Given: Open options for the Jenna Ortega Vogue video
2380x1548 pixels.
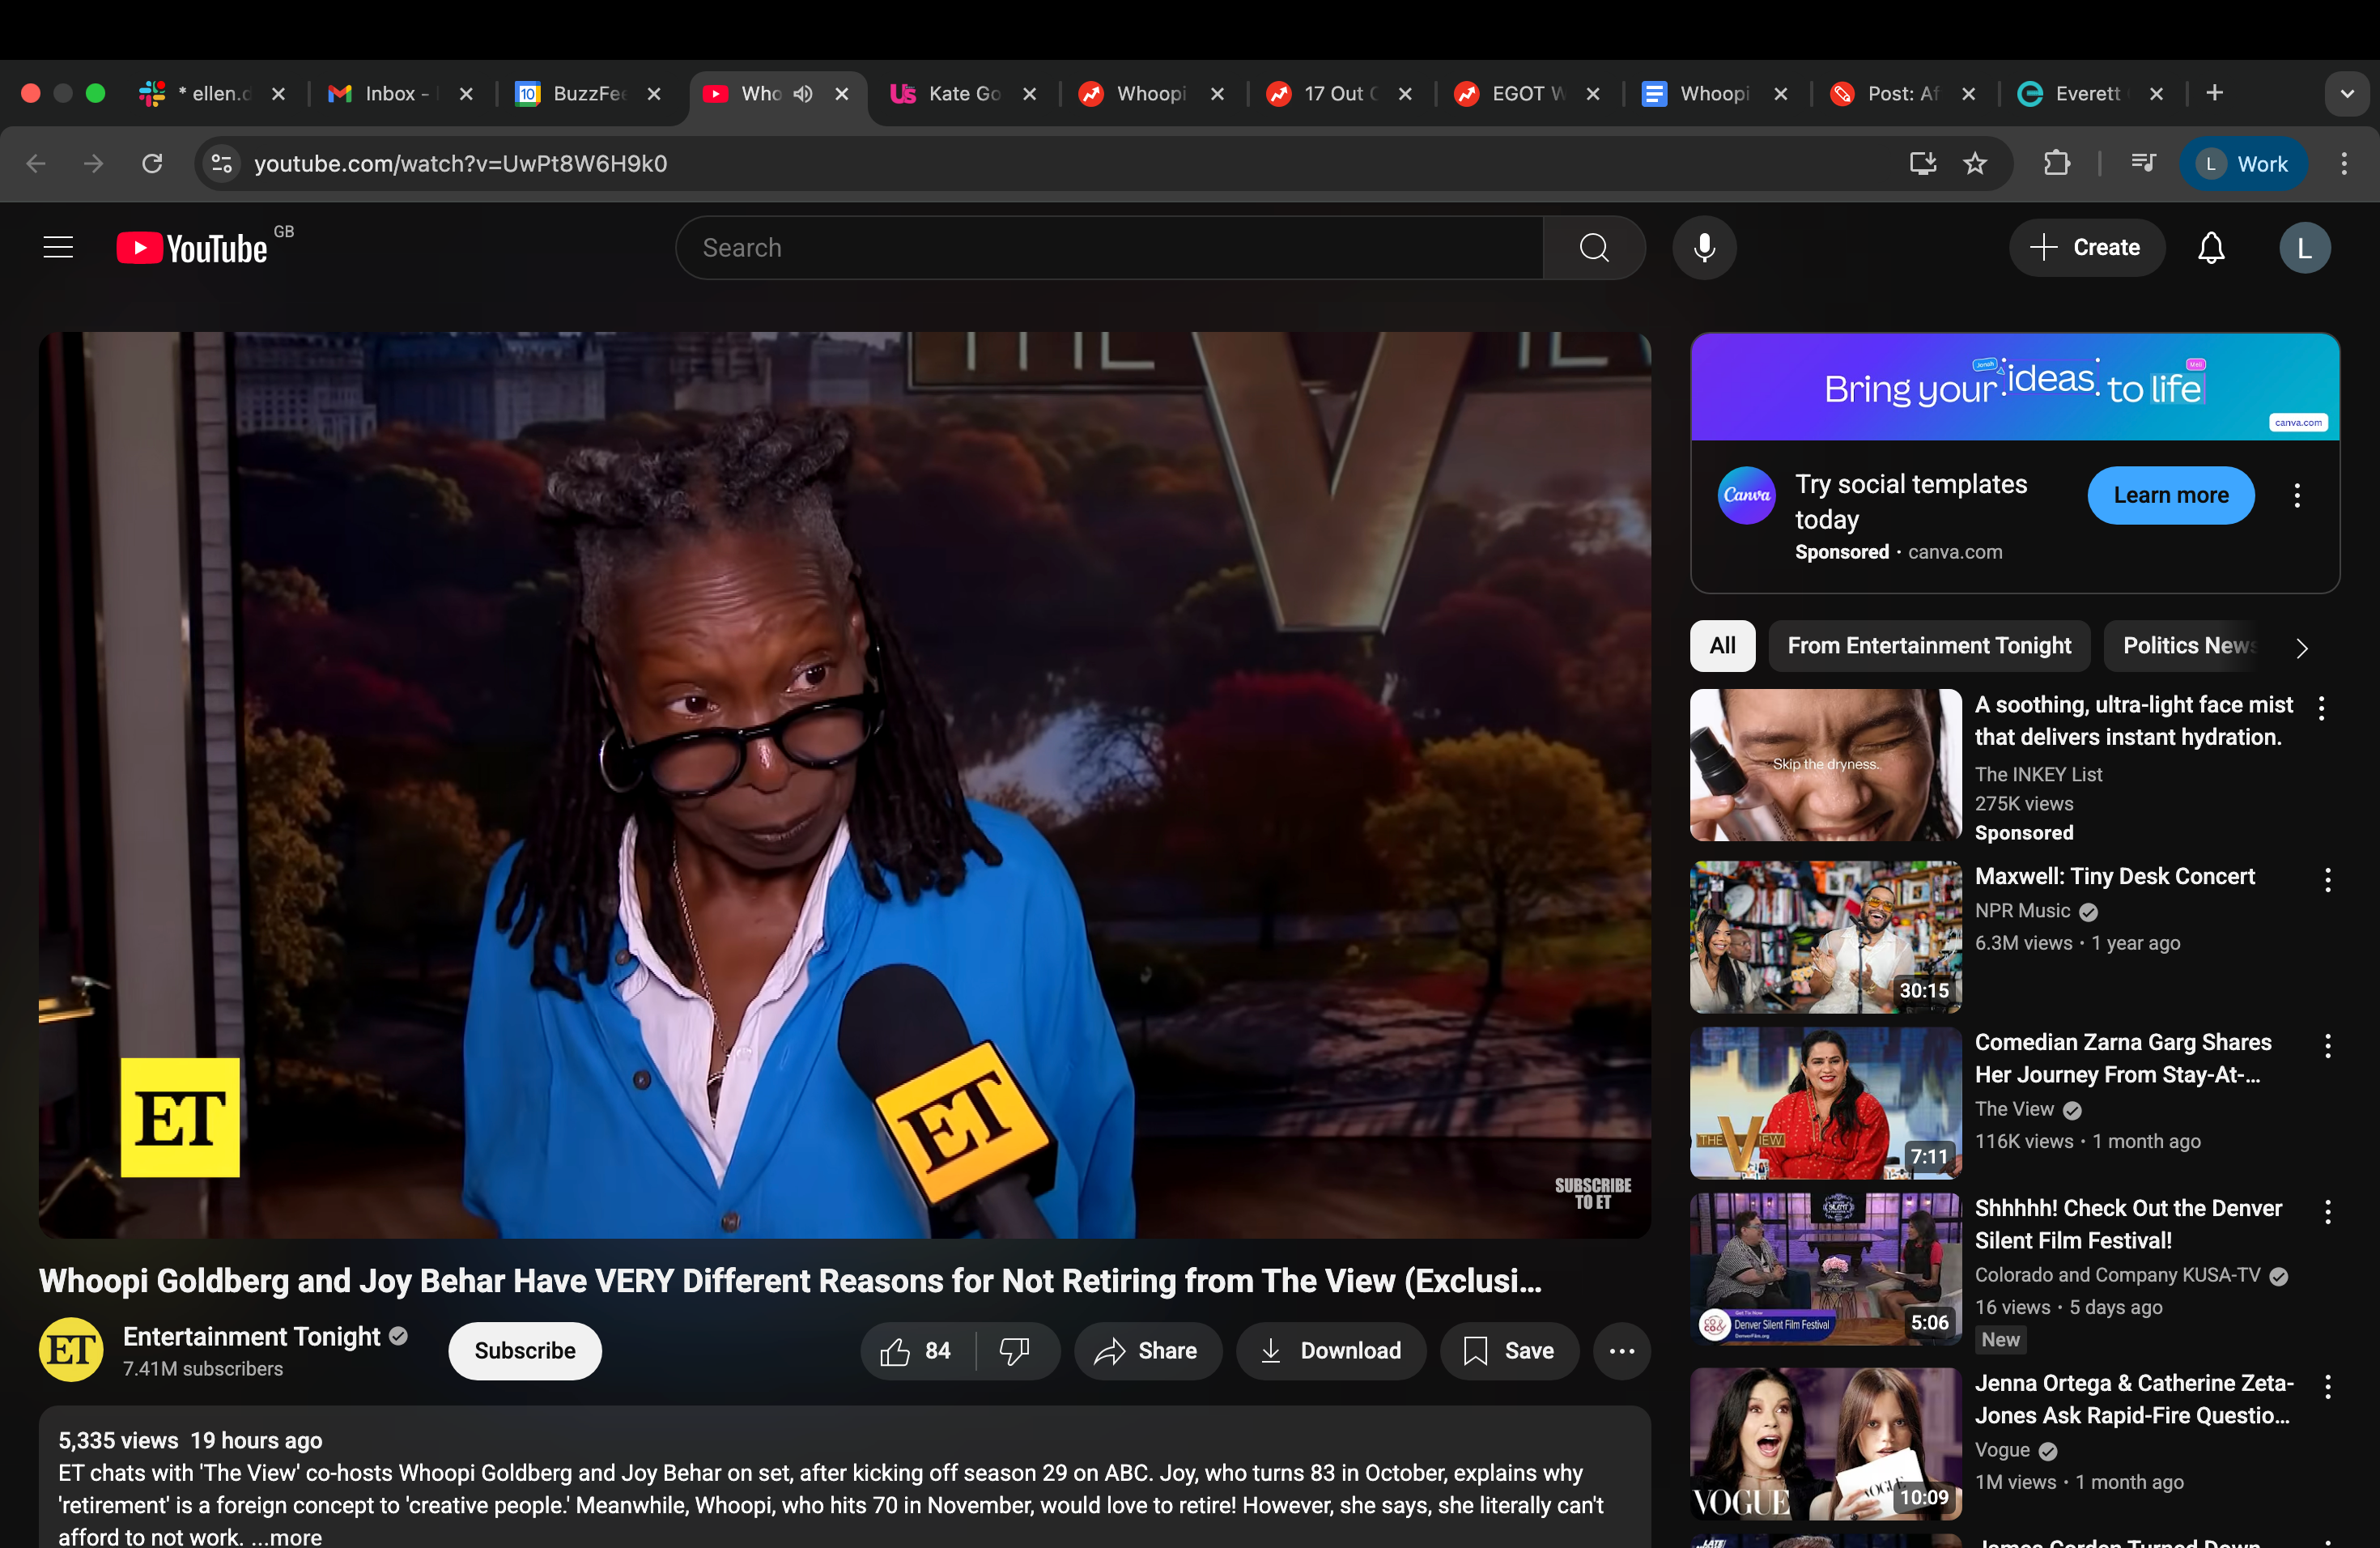Looking at the screenshot, I should coord(2327,1387).
